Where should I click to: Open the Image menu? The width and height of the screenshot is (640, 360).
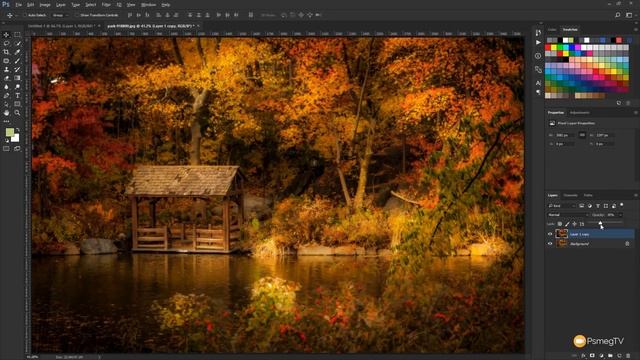point(45,5)
